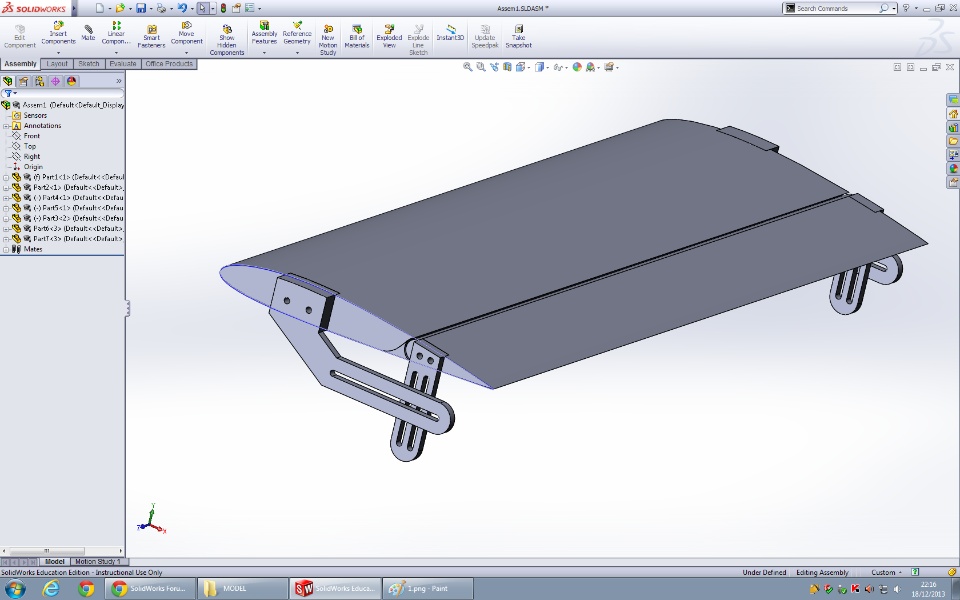Screen dimensions: 960x600
Task: Expand the Mates folder node
Action: pyautogui.click(x=6, y=250)
